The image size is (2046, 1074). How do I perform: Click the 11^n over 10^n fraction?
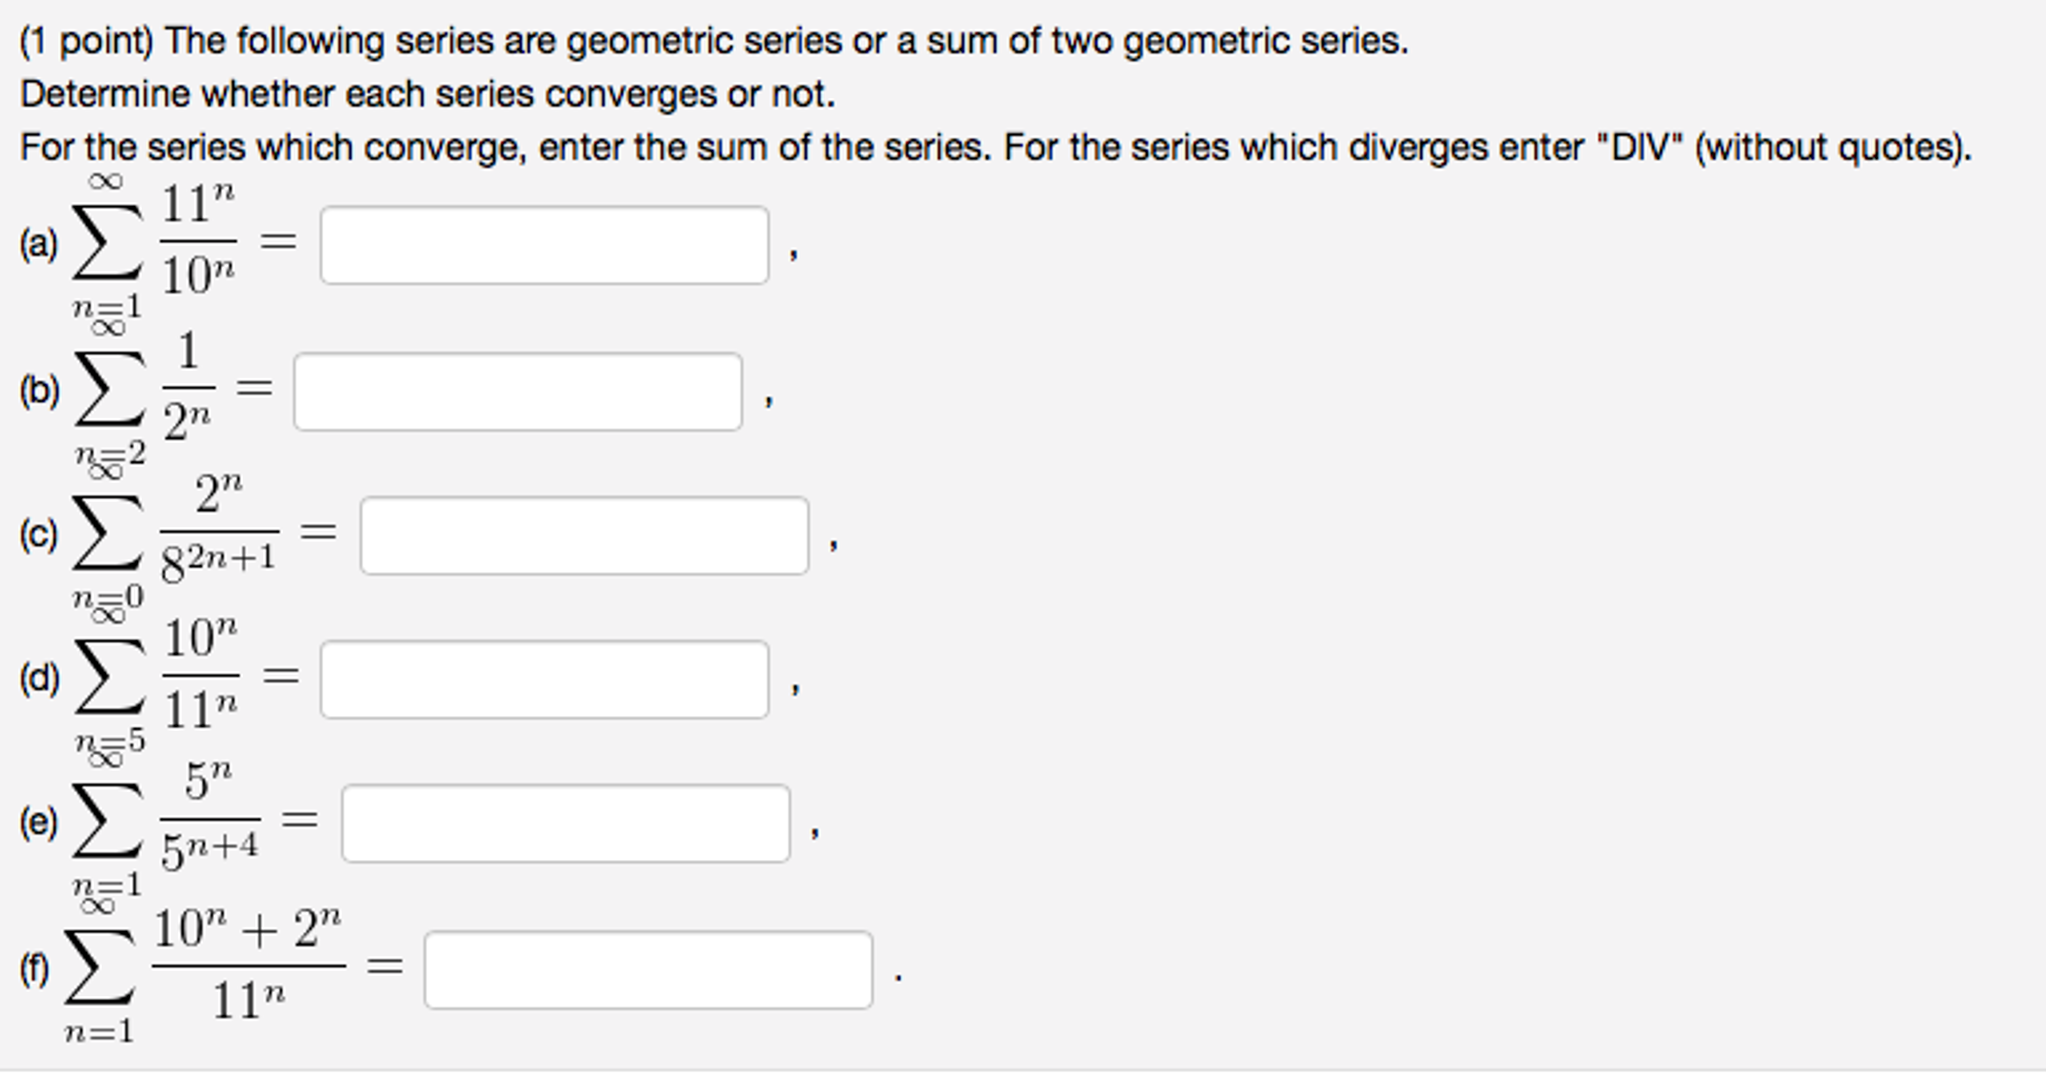198,241
